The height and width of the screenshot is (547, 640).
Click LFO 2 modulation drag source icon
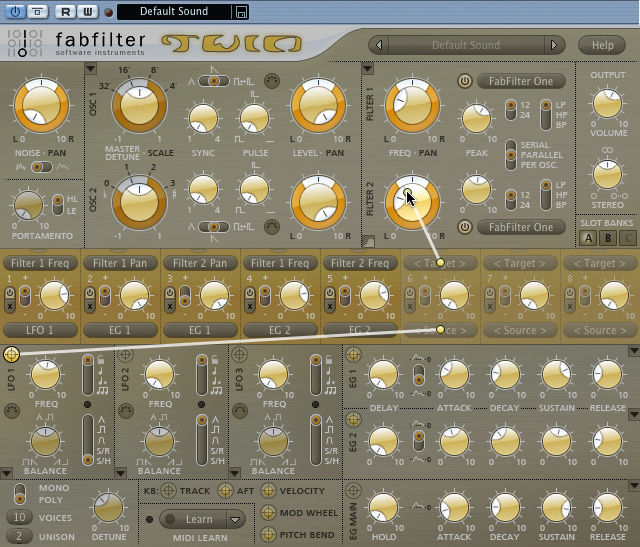(126, 354)
